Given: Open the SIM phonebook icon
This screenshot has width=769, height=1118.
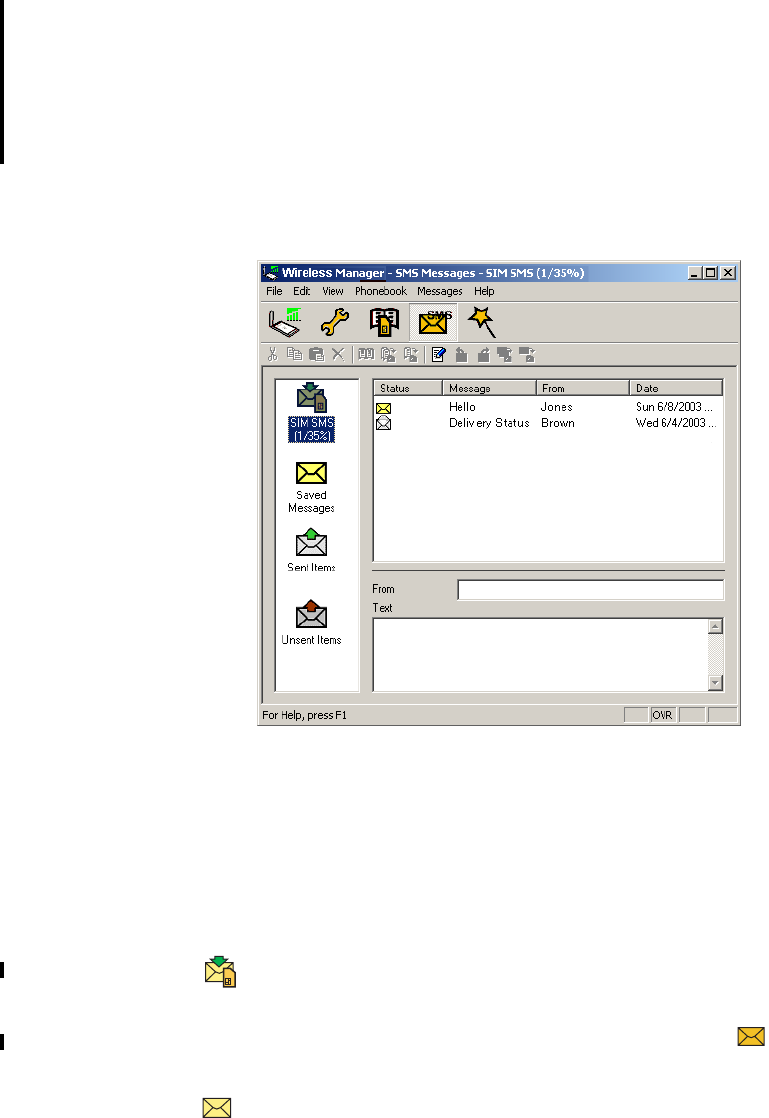Looking at the screenshot, I should pyautogui.click(x=384, y=322).
